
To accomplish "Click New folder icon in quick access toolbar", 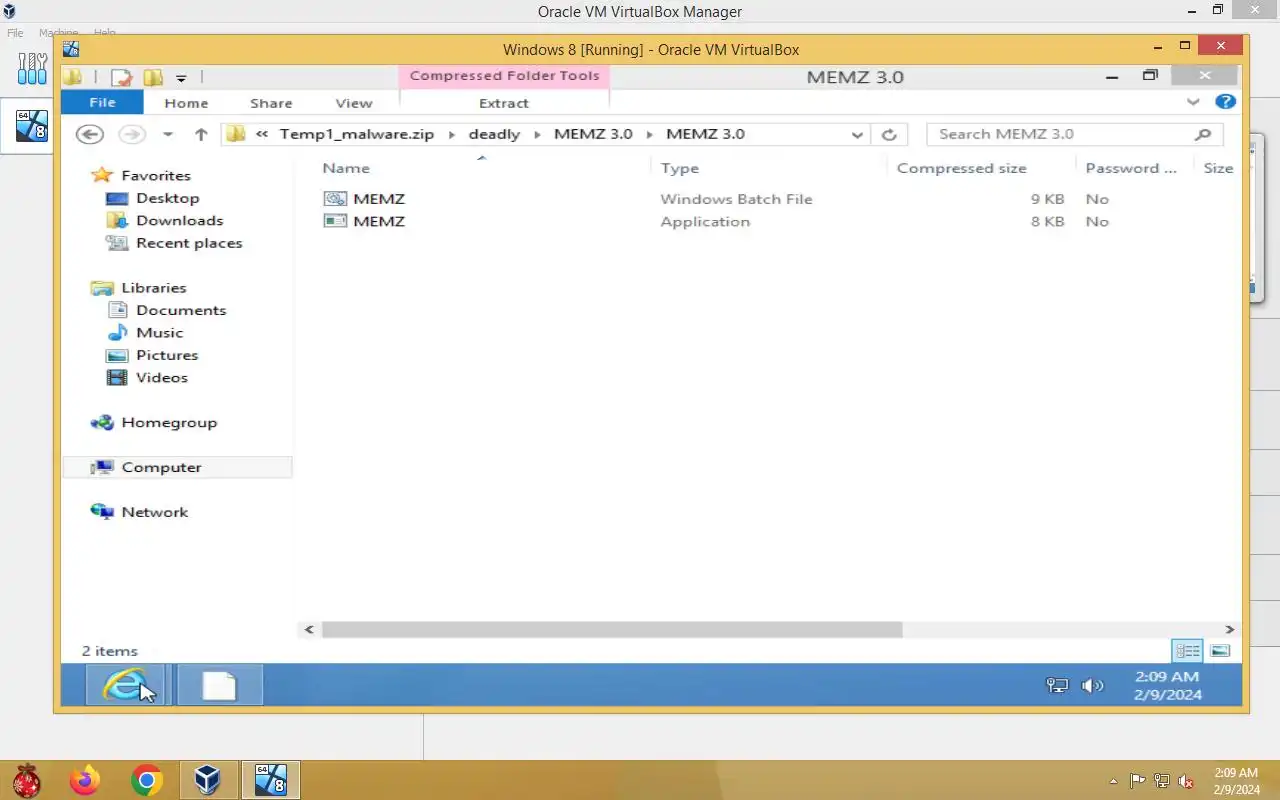I will [x=153, y=77].
